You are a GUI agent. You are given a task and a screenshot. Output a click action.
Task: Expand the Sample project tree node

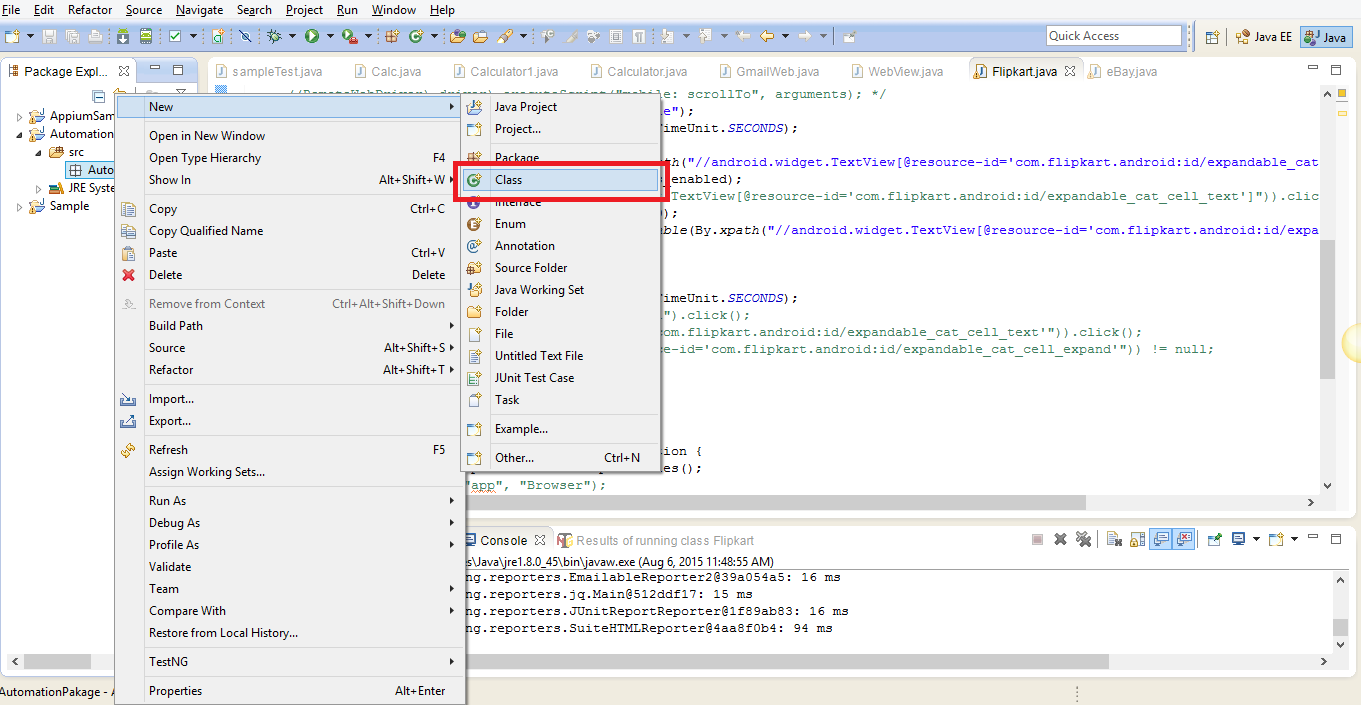(19, 207)
